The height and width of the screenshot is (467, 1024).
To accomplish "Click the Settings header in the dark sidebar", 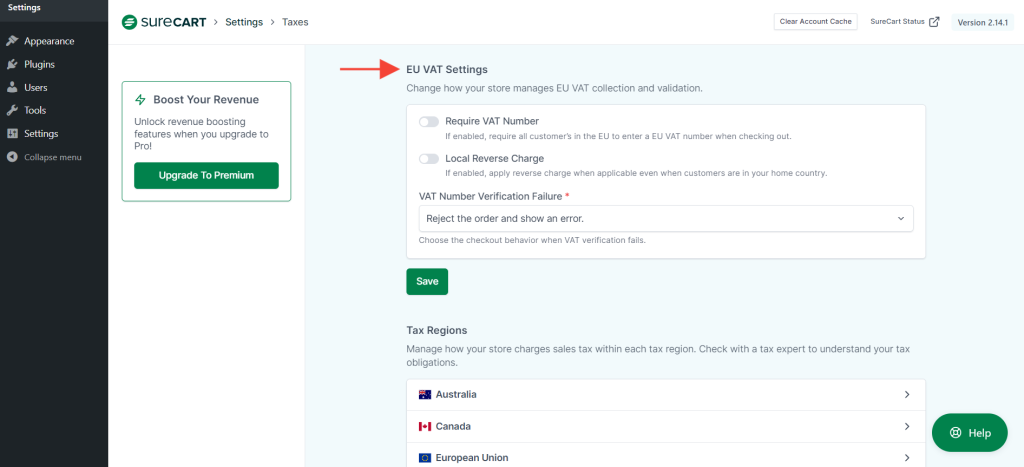I will point(24,8).
